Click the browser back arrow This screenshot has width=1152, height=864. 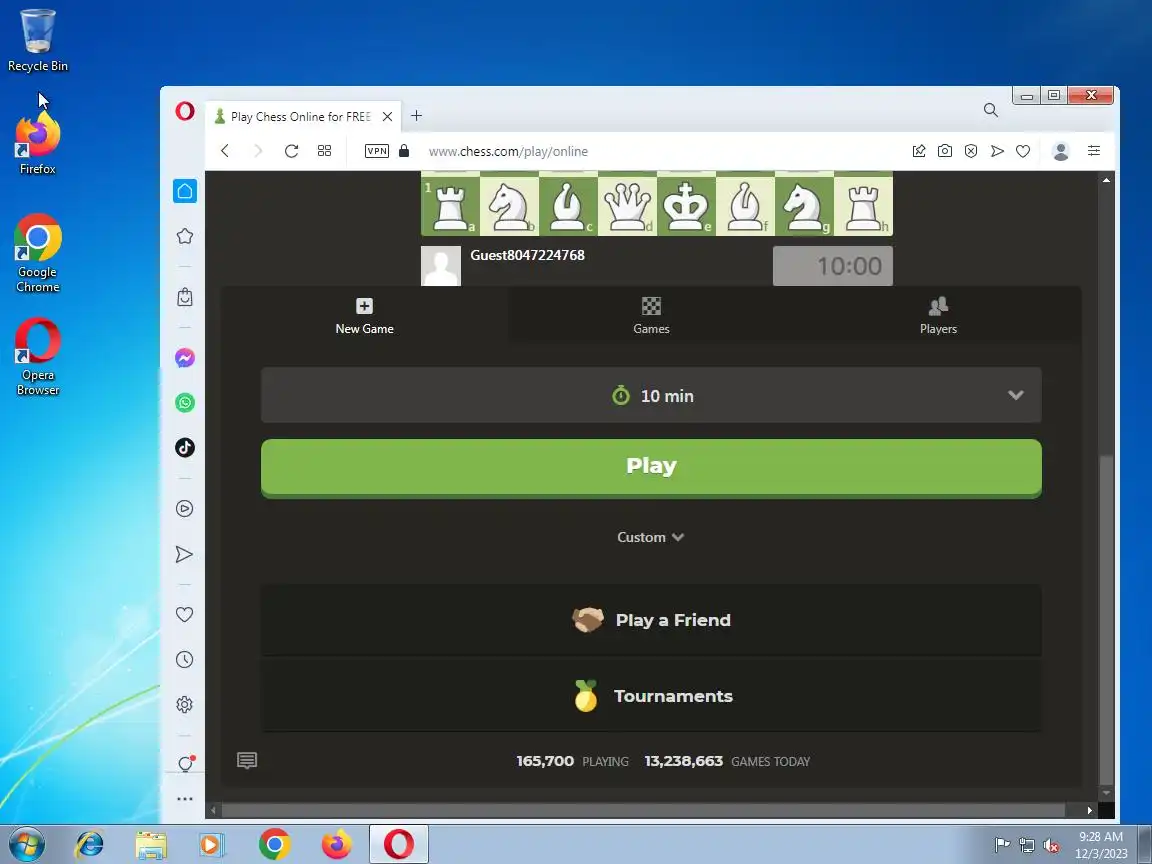coord(226,151)
